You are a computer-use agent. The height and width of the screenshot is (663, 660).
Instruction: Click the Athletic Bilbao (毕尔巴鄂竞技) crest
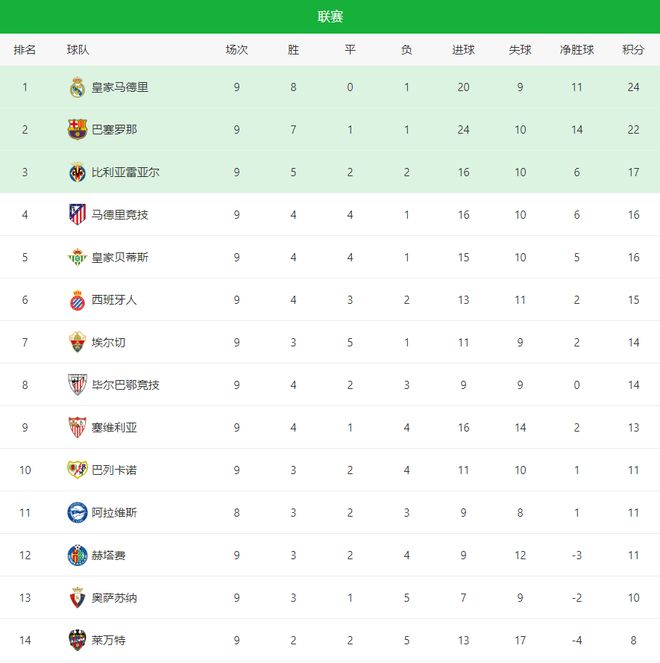point(77,385)
